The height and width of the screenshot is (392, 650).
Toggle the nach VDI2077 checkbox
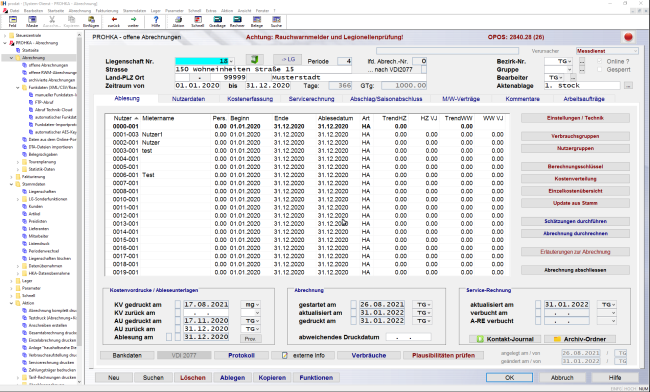click(424, 70)
